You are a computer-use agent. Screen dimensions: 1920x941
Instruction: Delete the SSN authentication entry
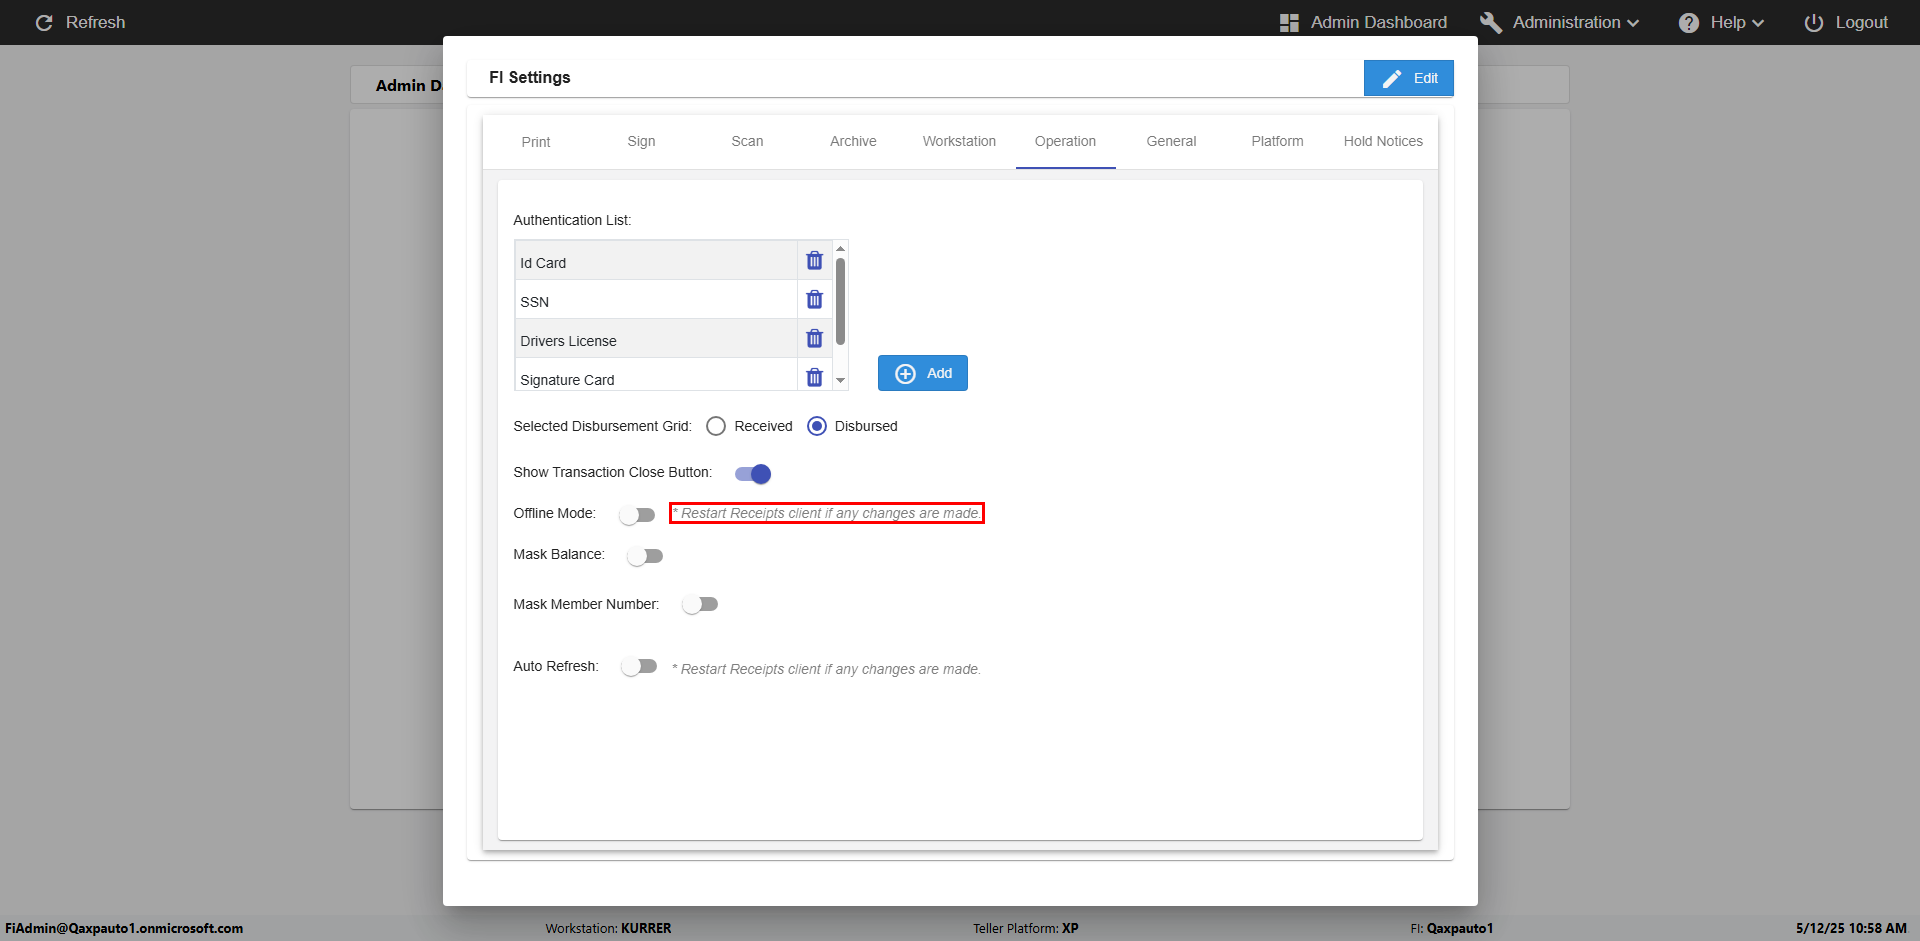(x=814, y=300)
